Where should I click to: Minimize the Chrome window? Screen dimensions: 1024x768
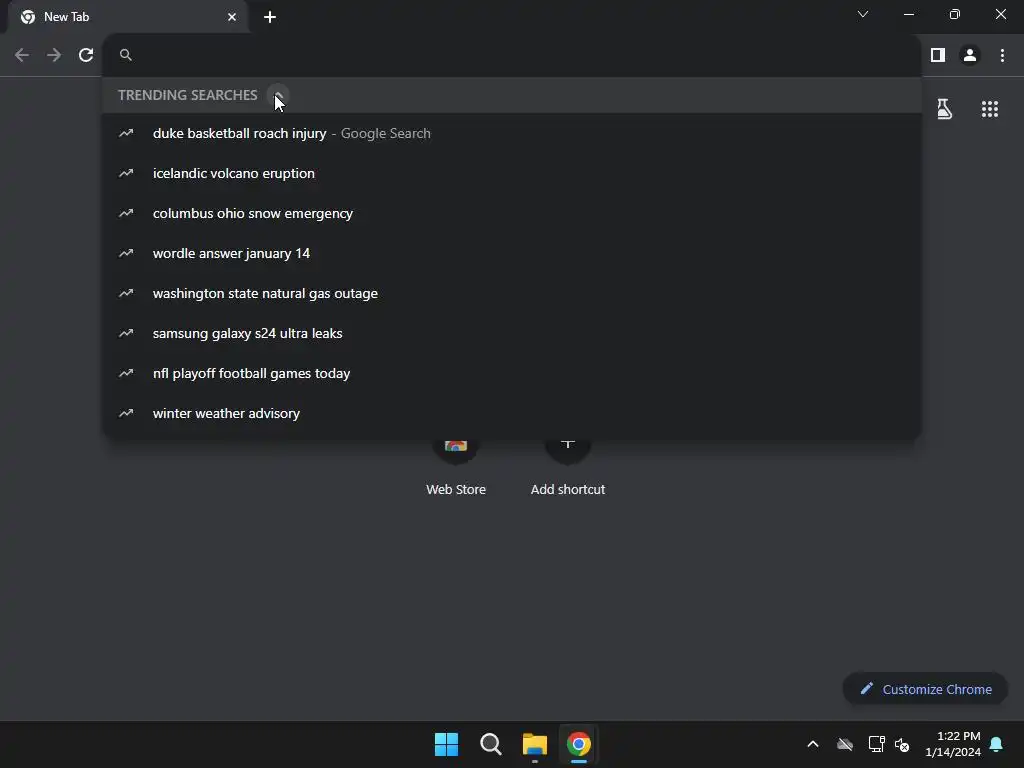coord(909,14)
